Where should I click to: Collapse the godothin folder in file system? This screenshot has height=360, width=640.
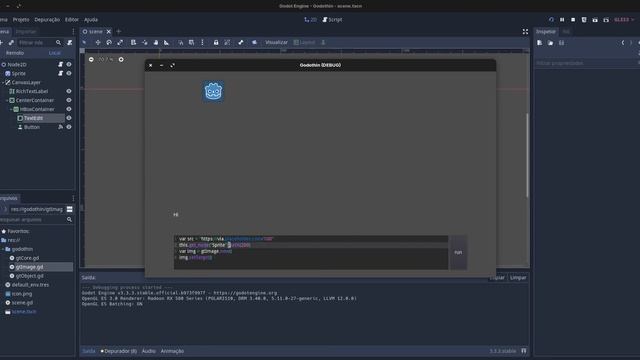3,249
